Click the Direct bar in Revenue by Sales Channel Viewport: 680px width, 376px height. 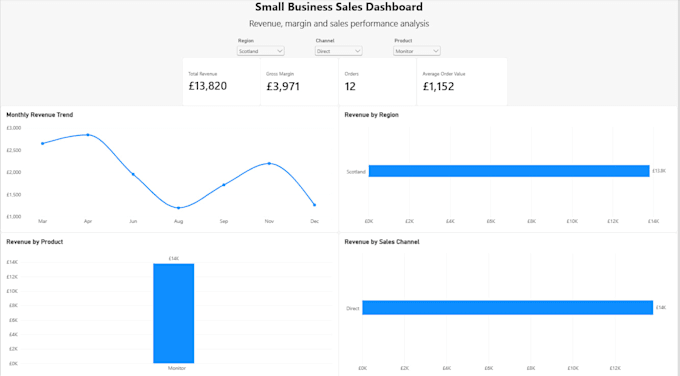point(508,307)
